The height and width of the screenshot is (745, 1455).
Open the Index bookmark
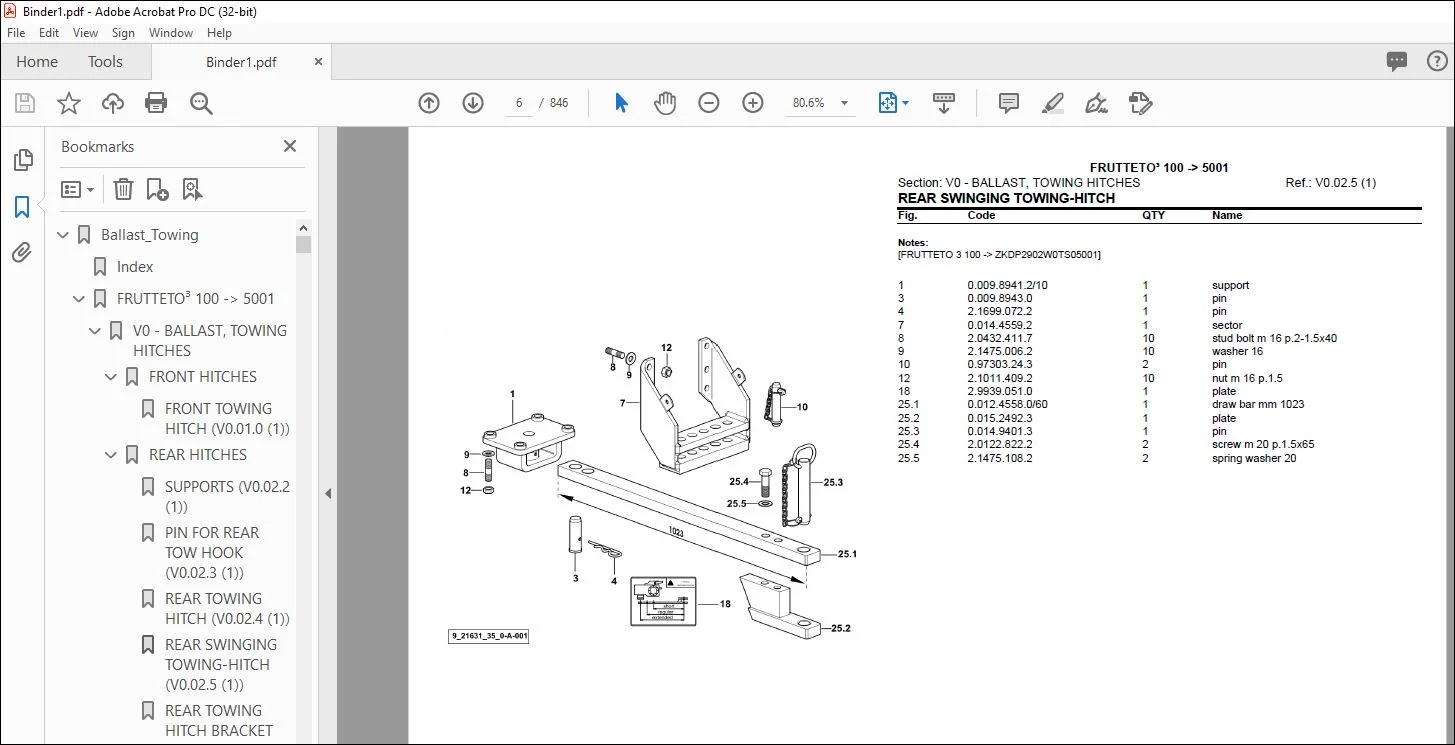coord(135,267)
